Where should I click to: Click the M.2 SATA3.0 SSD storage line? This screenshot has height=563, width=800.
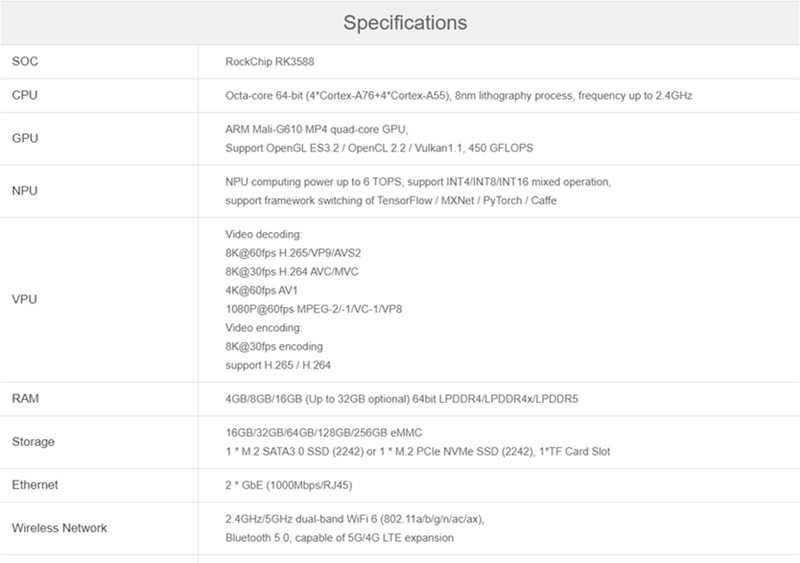pyautogui.click(x=418, y=452)
